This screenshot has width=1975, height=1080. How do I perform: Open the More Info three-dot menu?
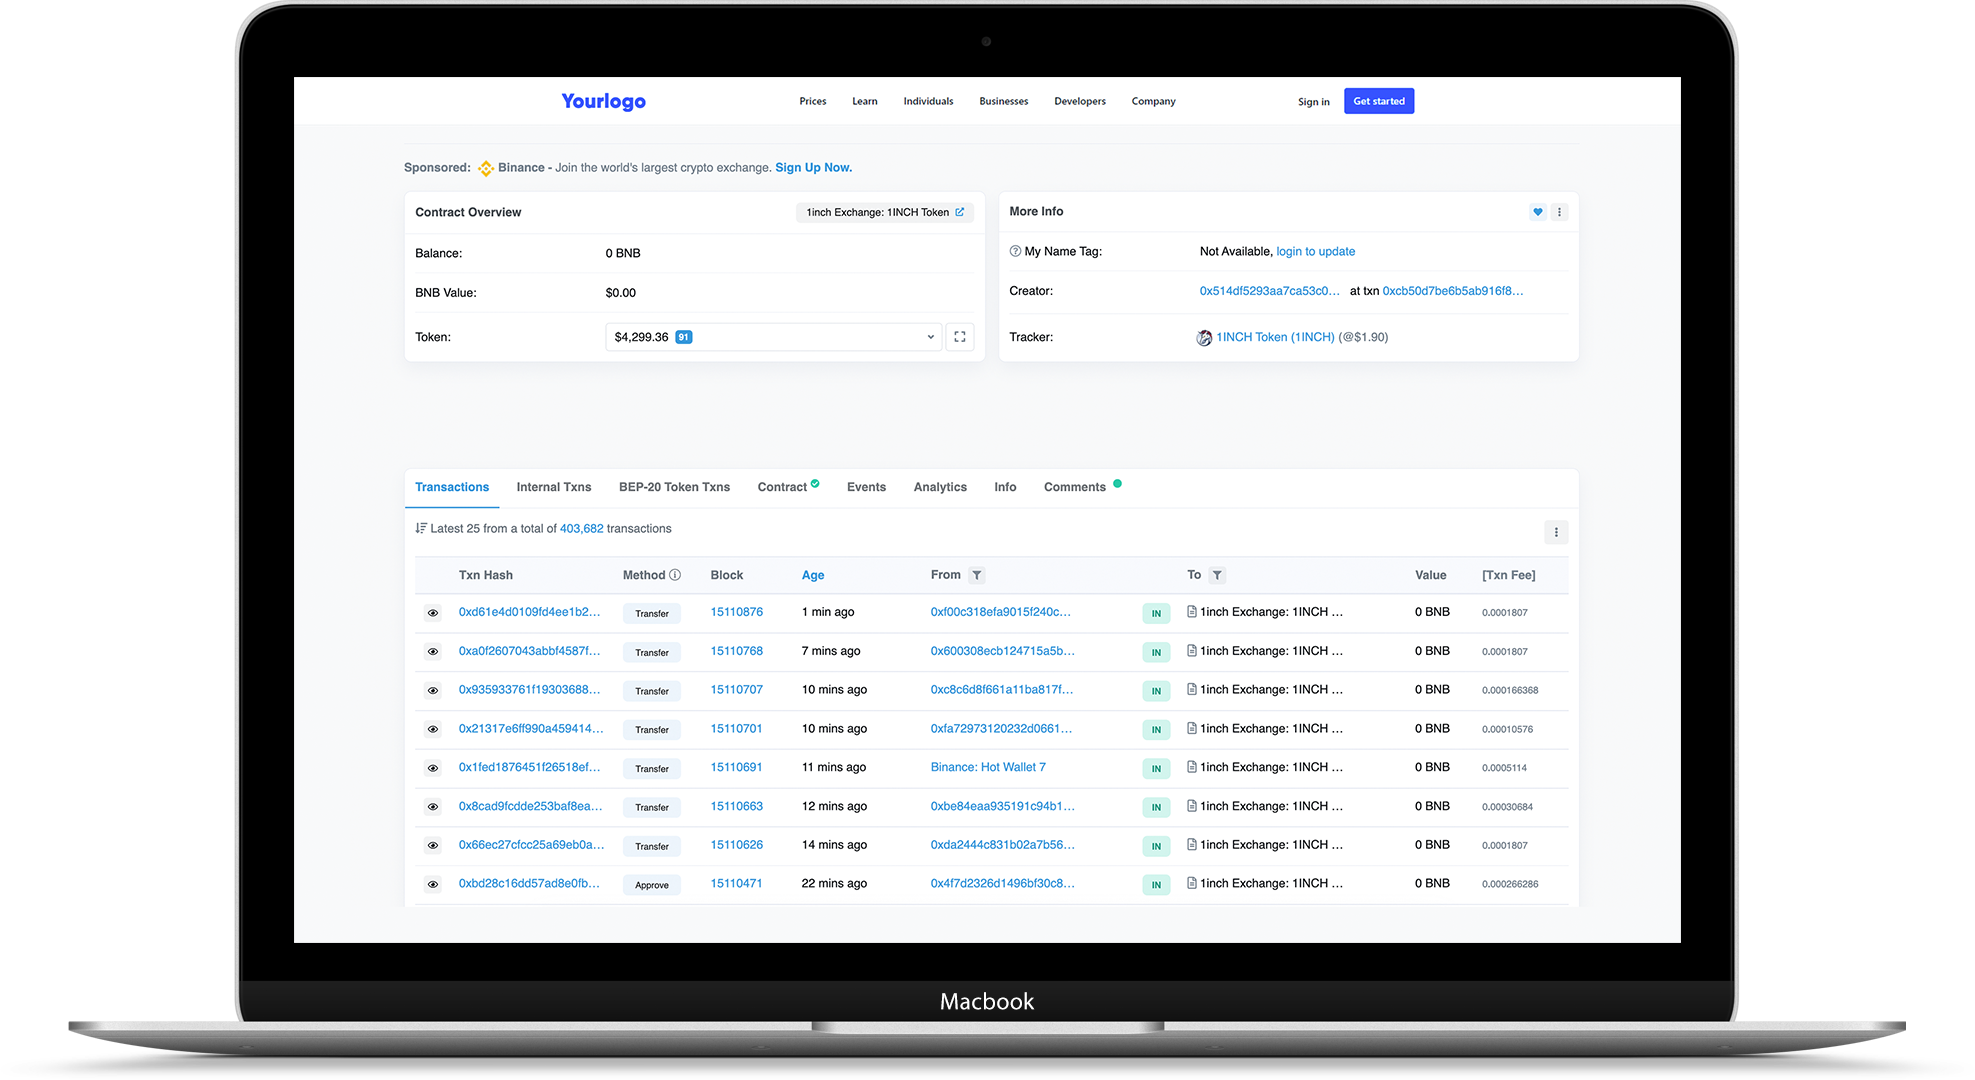[1559, 212]
